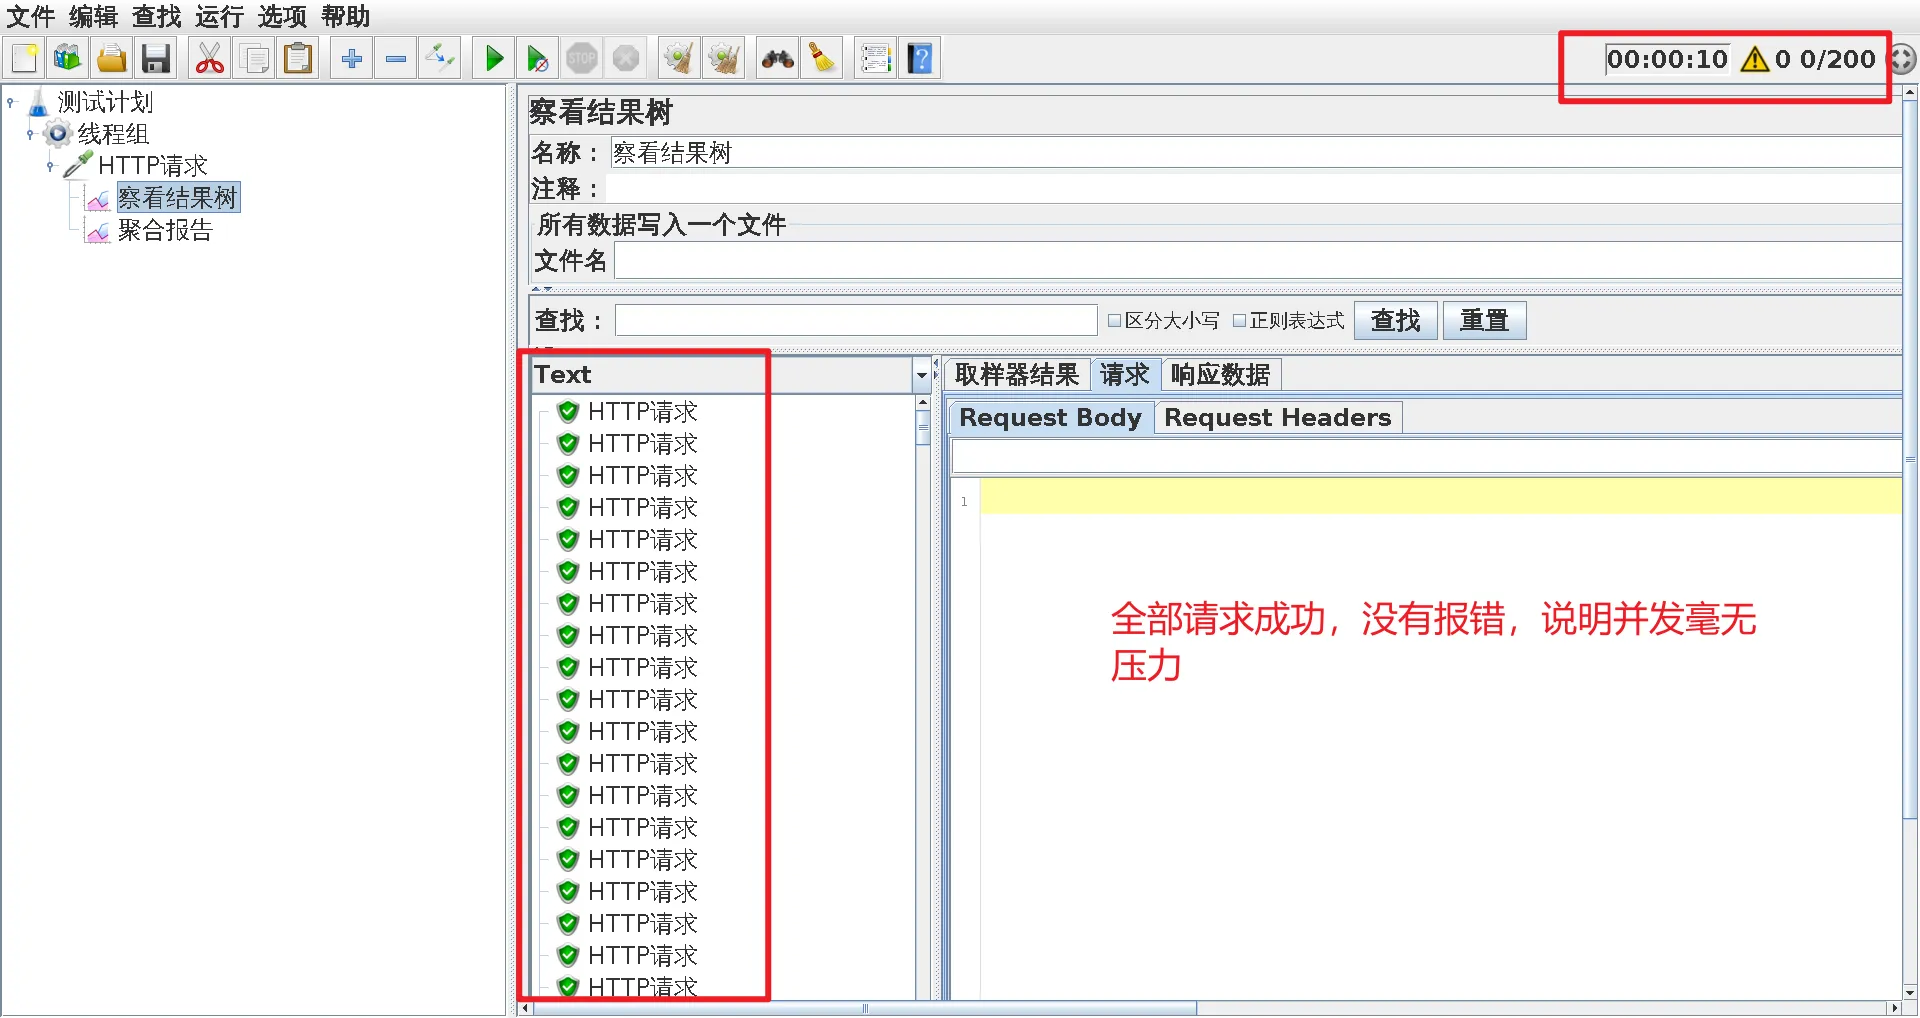Click the Open file folder icon

tap(112, 59)
